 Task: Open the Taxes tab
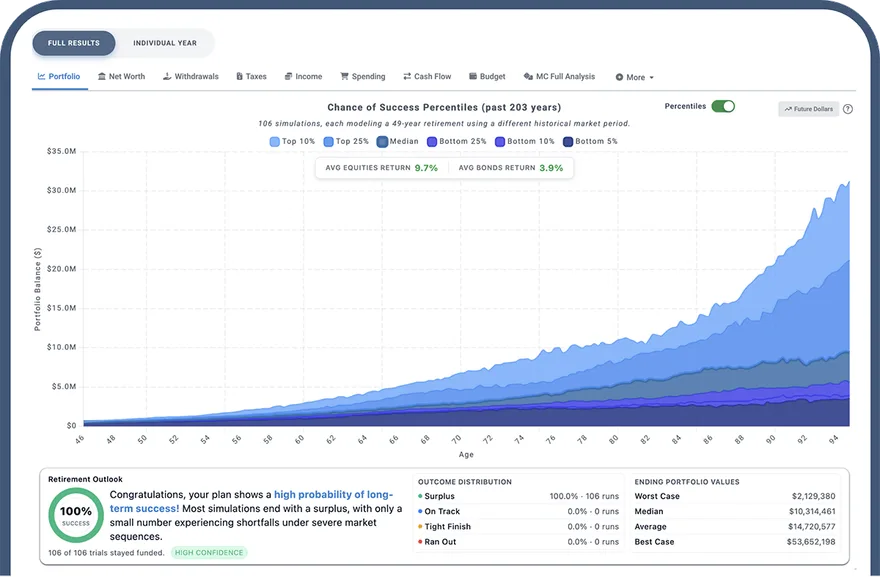251,76
